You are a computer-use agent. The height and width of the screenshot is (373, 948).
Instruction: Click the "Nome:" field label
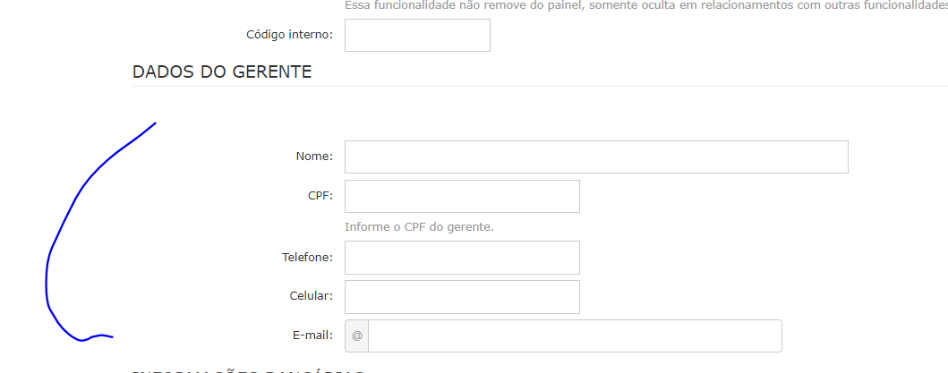click(314, 156)
